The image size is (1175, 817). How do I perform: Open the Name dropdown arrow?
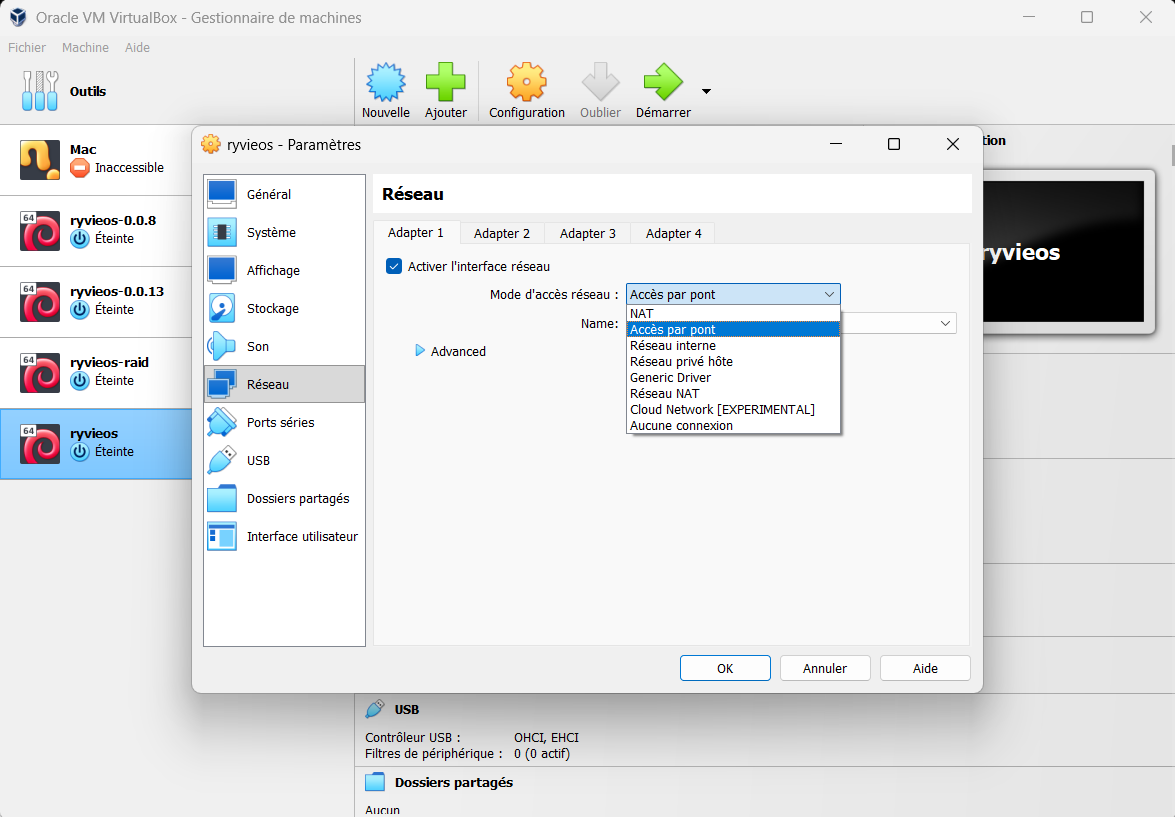click(x=946, y=323)
